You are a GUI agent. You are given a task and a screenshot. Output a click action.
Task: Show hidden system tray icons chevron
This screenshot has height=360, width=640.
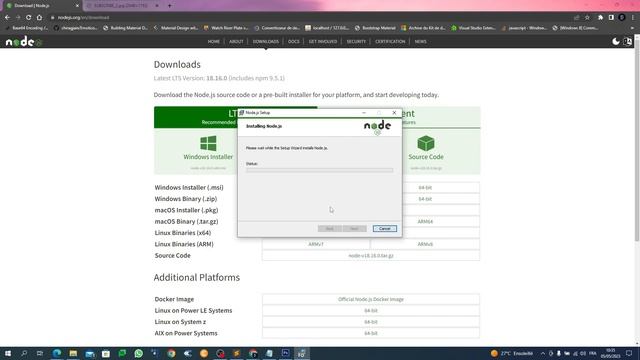click(x=543, y=353)
